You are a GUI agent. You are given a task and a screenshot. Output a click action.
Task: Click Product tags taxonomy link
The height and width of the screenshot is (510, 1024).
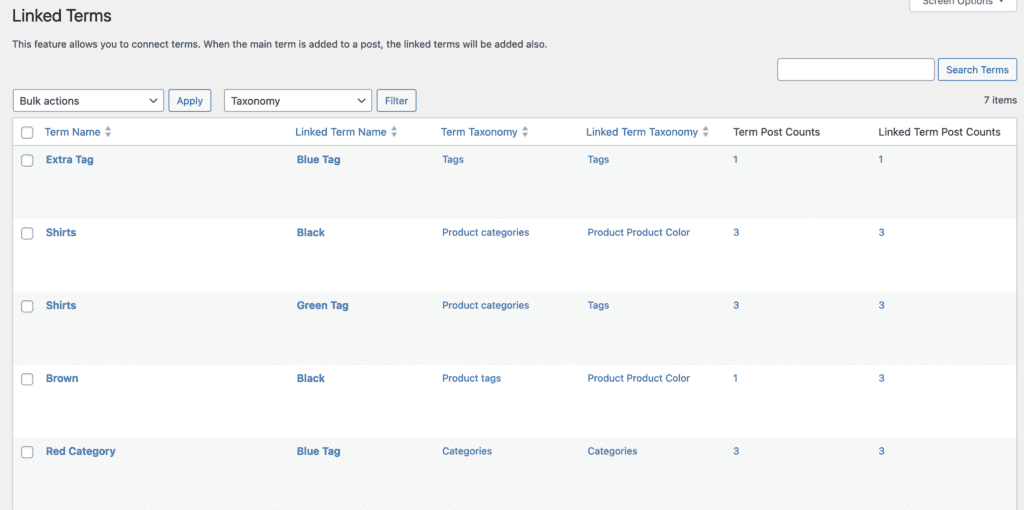point(471,378)
